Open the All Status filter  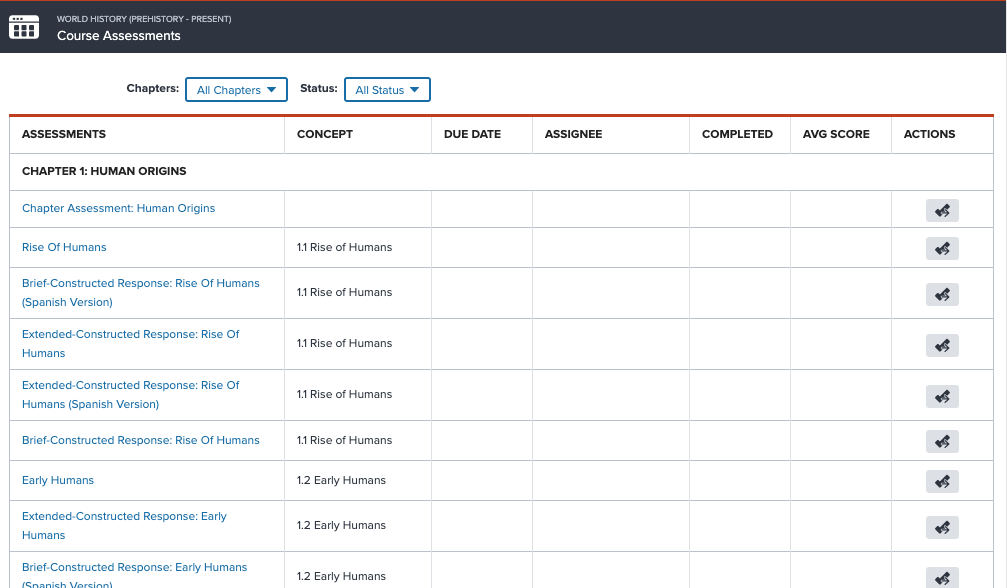coord(387,89)
